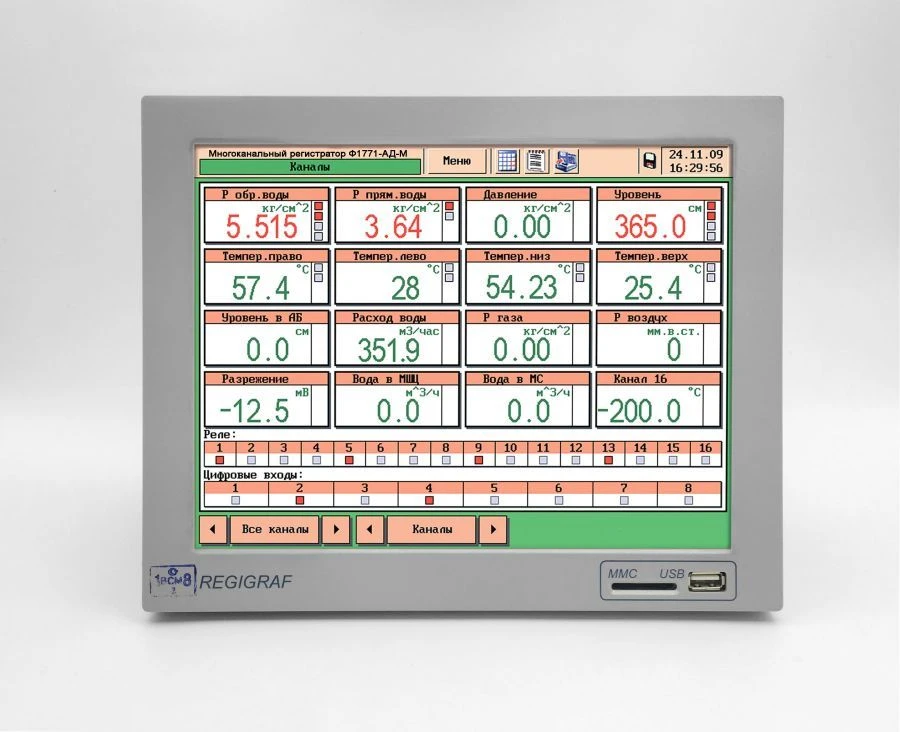Open the Меню button at the top
Screen dimensions: 900x732
pos(455,160)
